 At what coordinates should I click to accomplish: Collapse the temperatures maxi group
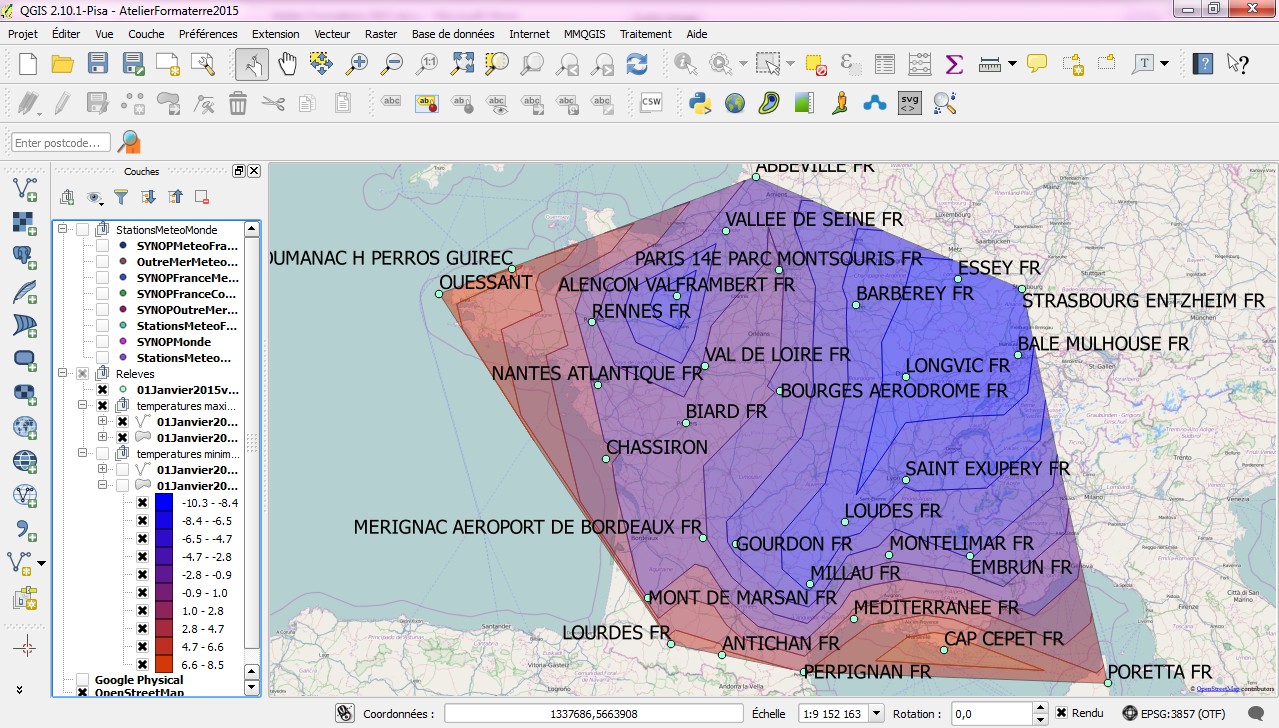[x=83, y=406]
